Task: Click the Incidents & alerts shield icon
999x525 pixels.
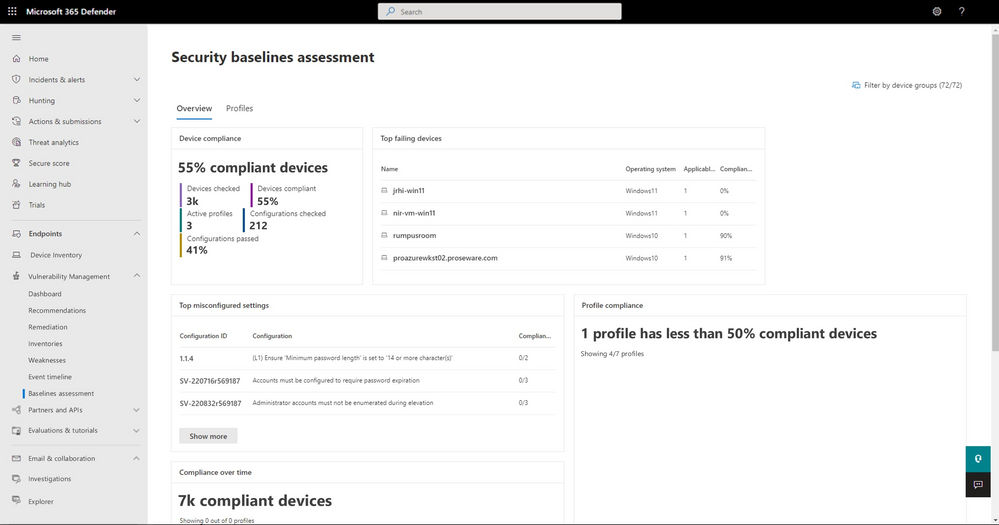Action: pos(17,80)
